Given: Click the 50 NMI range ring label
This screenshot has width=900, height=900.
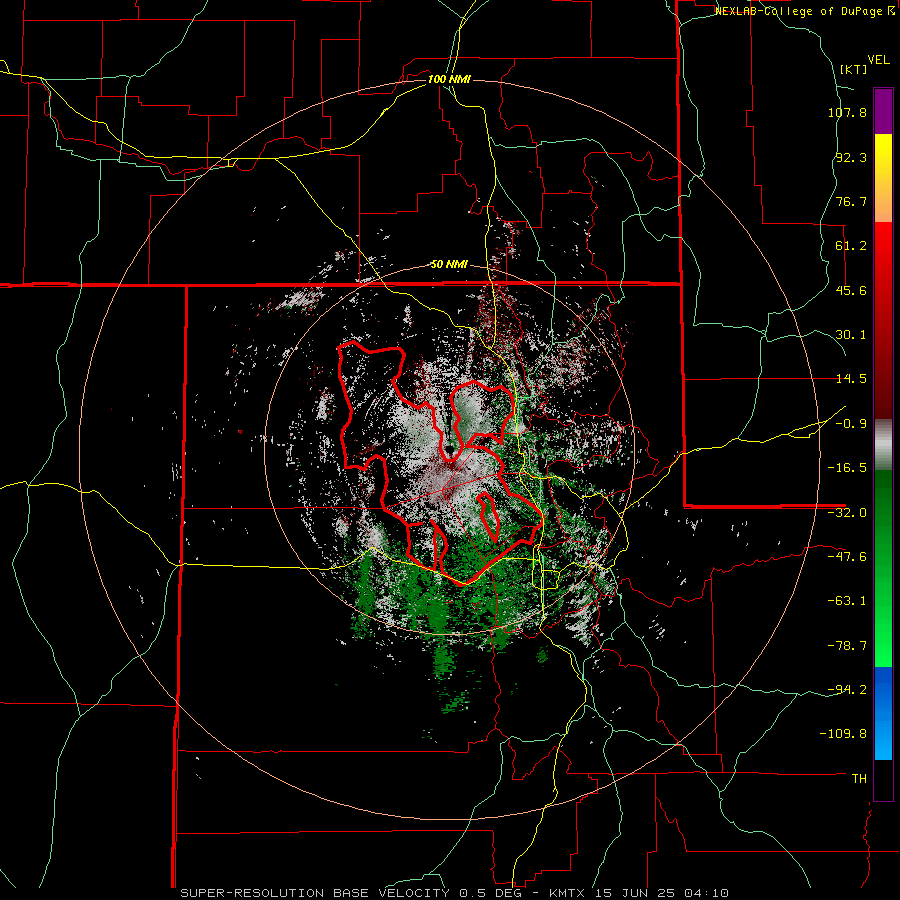Looking at the screenshot, I should tap(449, 265).
